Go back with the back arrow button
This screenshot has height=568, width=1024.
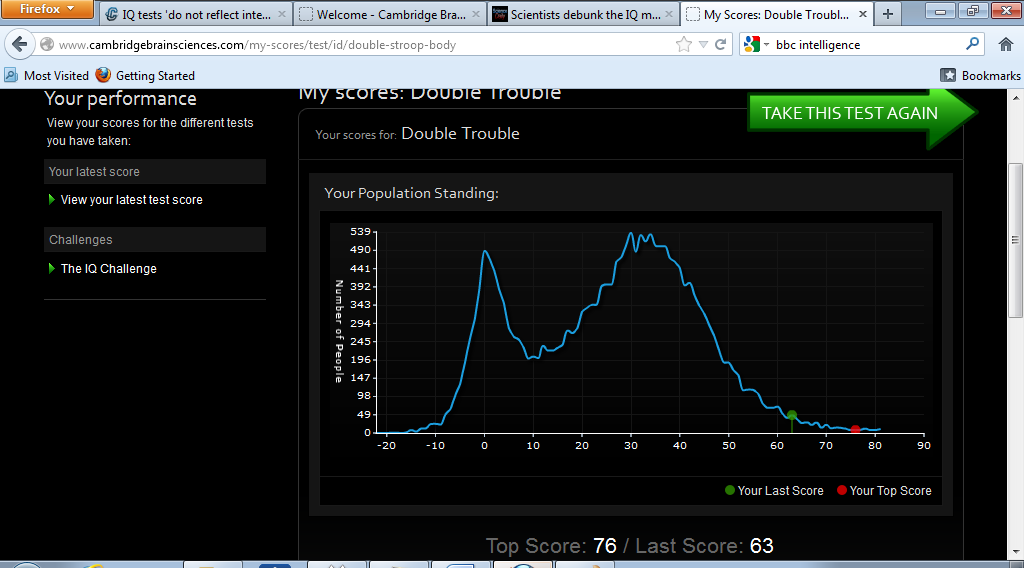pyautogui.click(x=20, y=44)
